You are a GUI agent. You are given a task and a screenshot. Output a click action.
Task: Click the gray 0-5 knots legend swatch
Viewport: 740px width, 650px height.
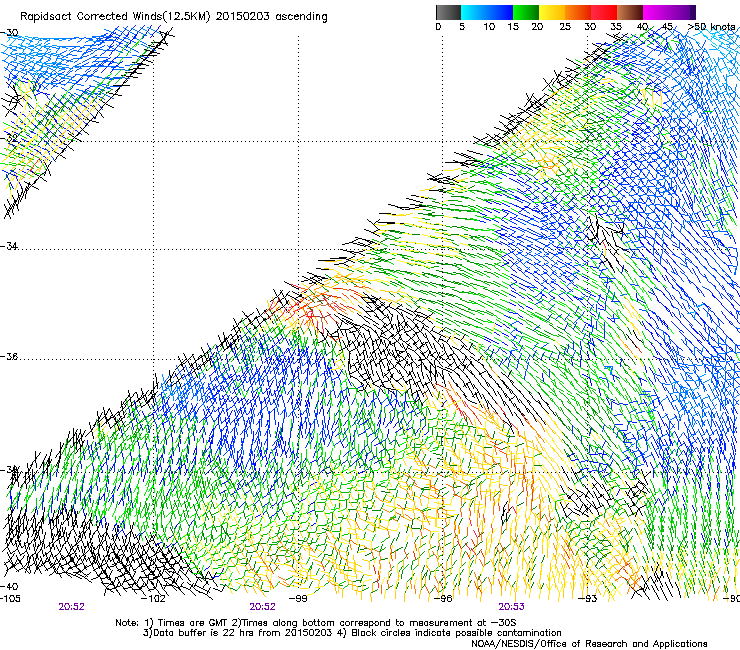pyautogui.click(x=448, y=12)
